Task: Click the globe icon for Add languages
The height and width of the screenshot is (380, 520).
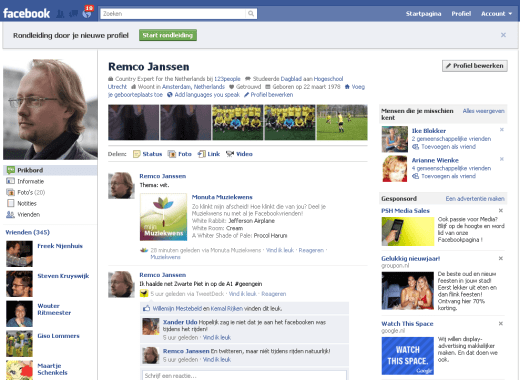Action: point(170,95)
